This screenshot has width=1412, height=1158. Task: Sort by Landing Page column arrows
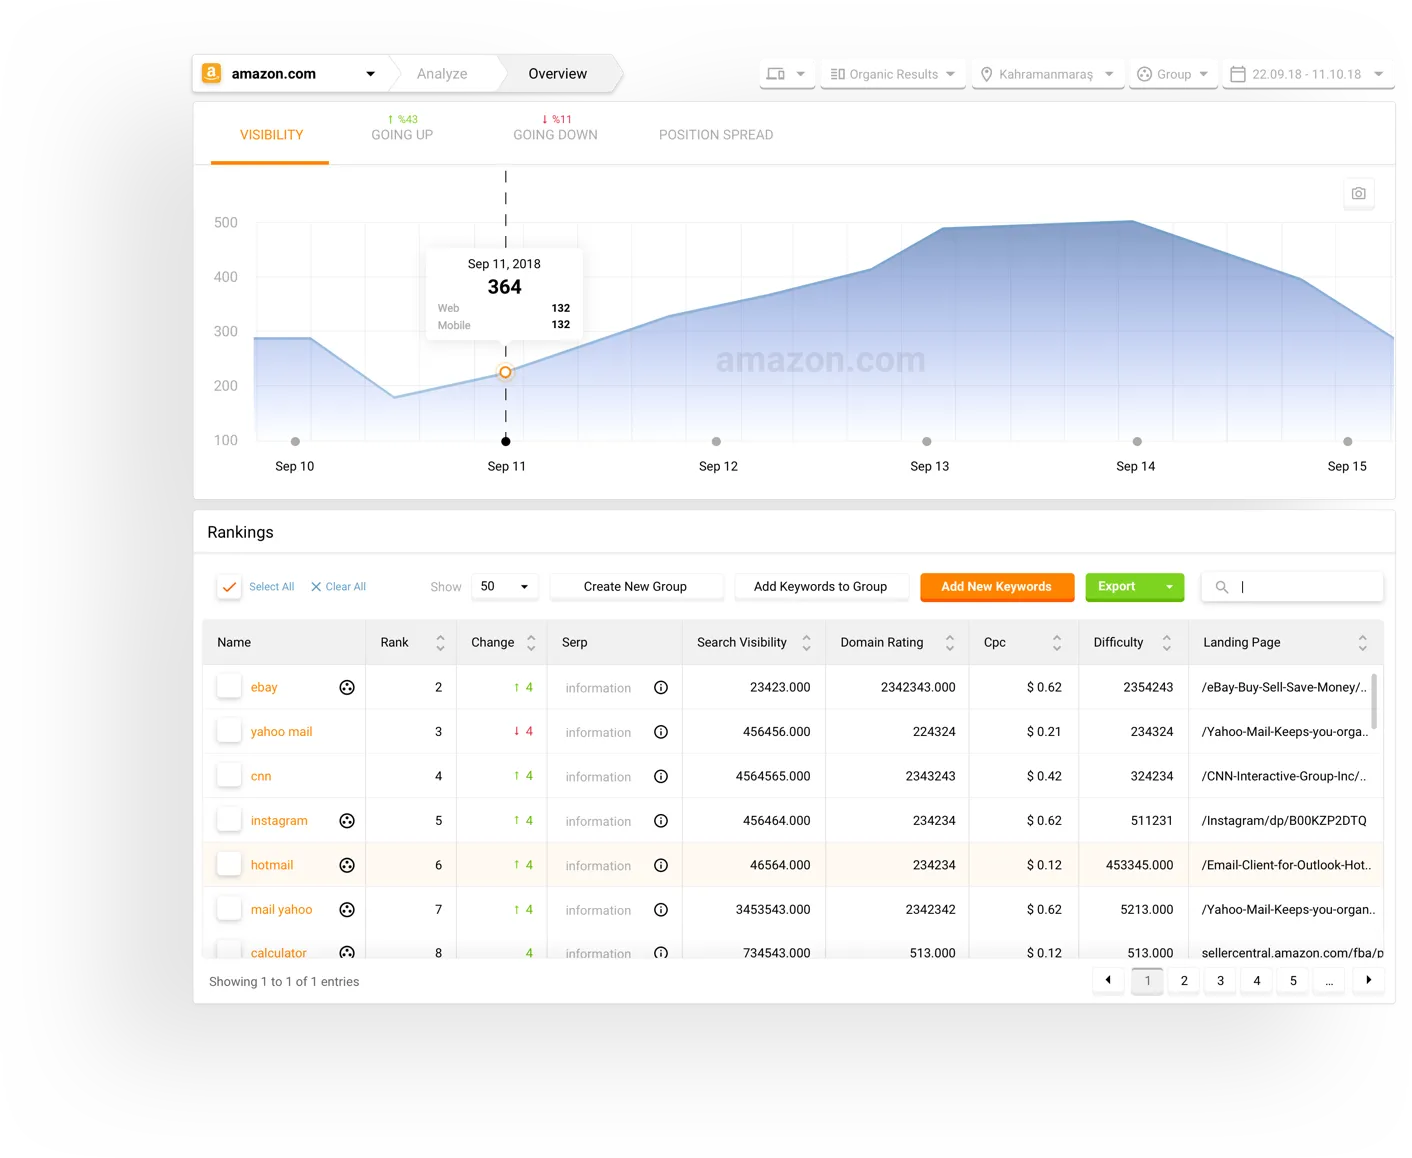point(1362,643)
